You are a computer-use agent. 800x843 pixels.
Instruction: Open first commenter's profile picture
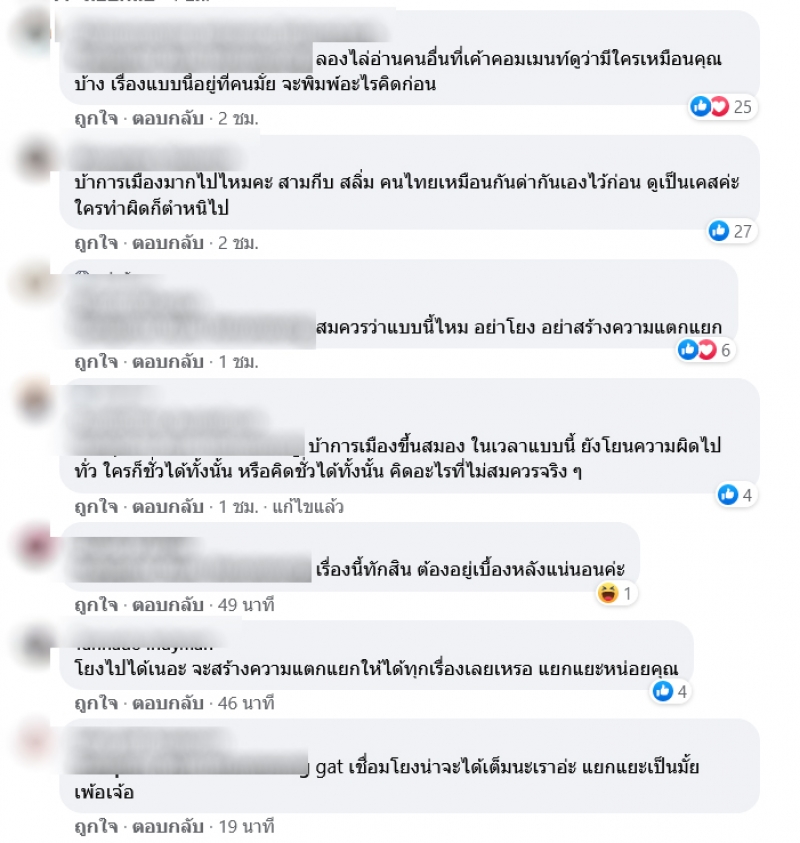(x=35, y=30)
